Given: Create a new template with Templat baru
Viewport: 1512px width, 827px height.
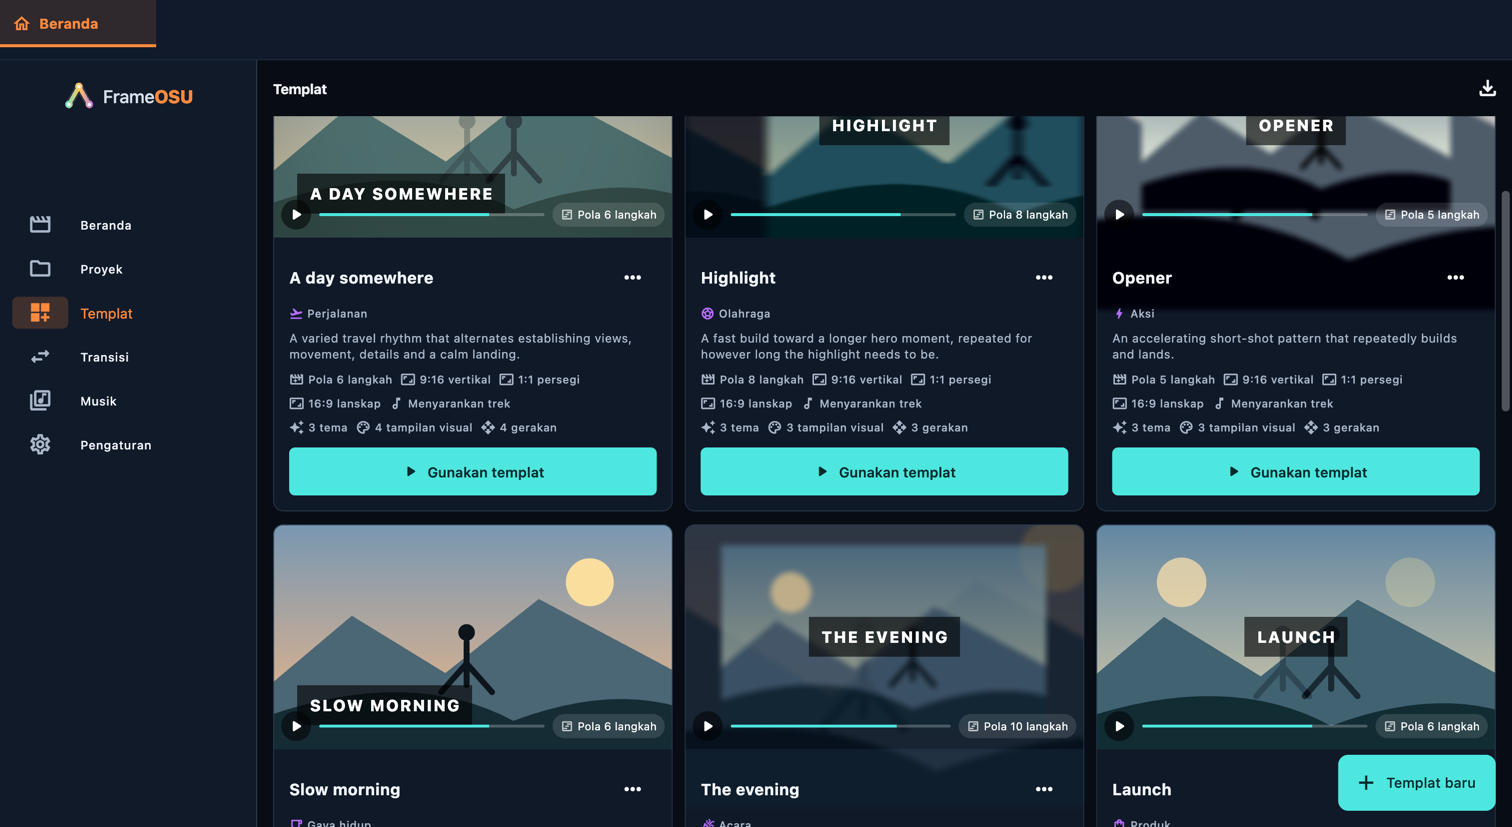Looking at the screenshot, I should 1417,783.
